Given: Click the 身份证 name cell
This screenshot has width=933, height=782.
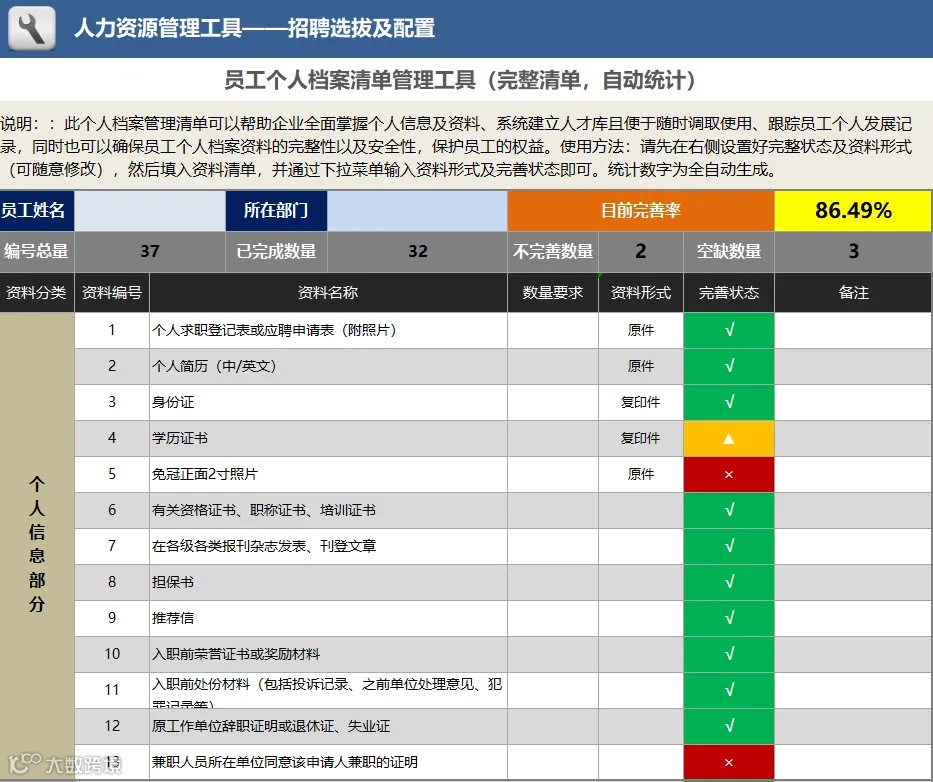Looking at the screenshot, I should (328, 402).
